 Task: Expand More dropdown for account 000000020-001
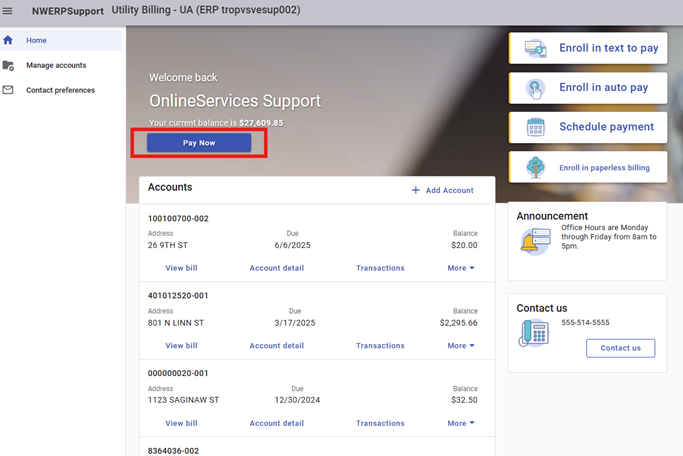pyautogui.click(x=461, y=424)
